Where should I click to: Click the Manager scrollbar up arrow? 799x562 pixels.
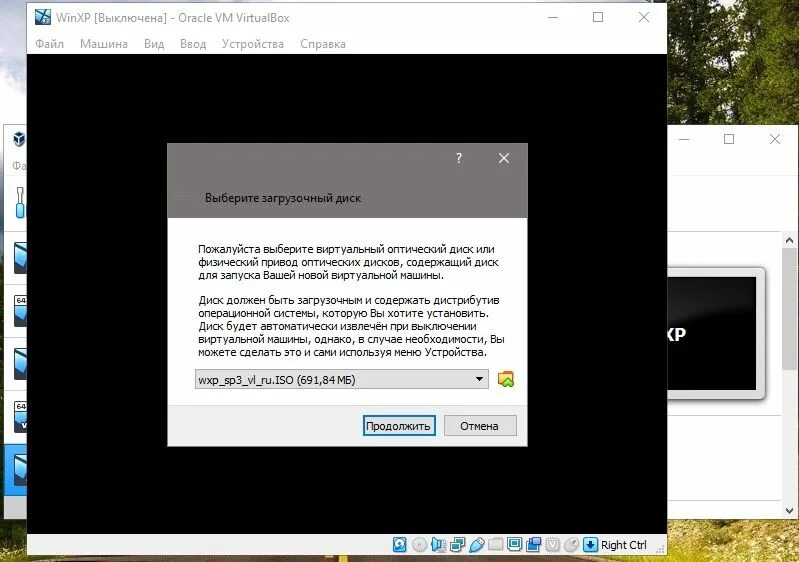click(x=789, y=240)
